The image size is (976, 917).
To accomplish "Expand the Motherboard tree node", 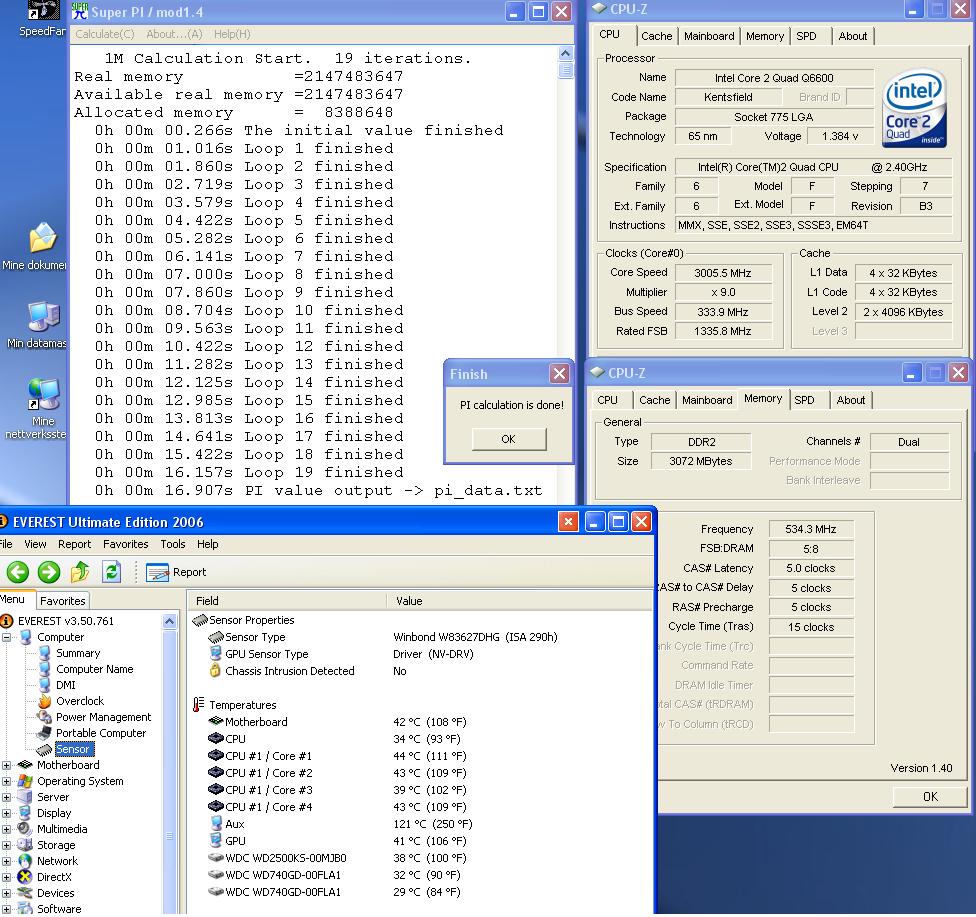I will [6, 765].
